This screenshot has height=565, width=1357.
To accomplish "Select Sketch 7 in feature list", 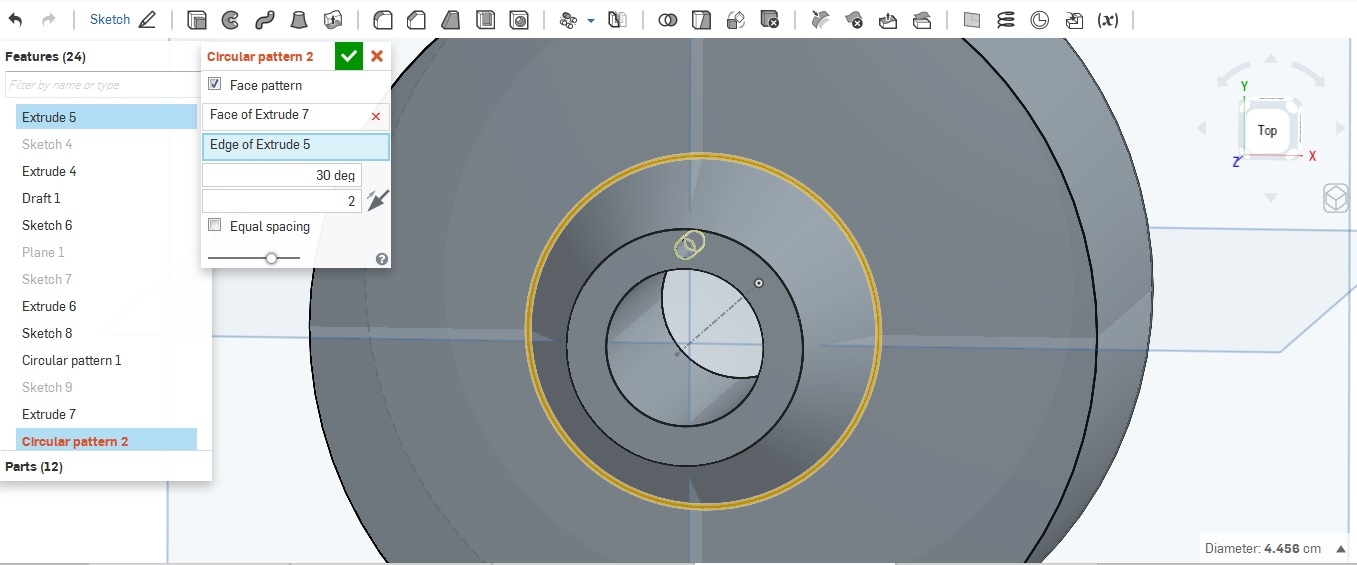I will tap(106, 279).
